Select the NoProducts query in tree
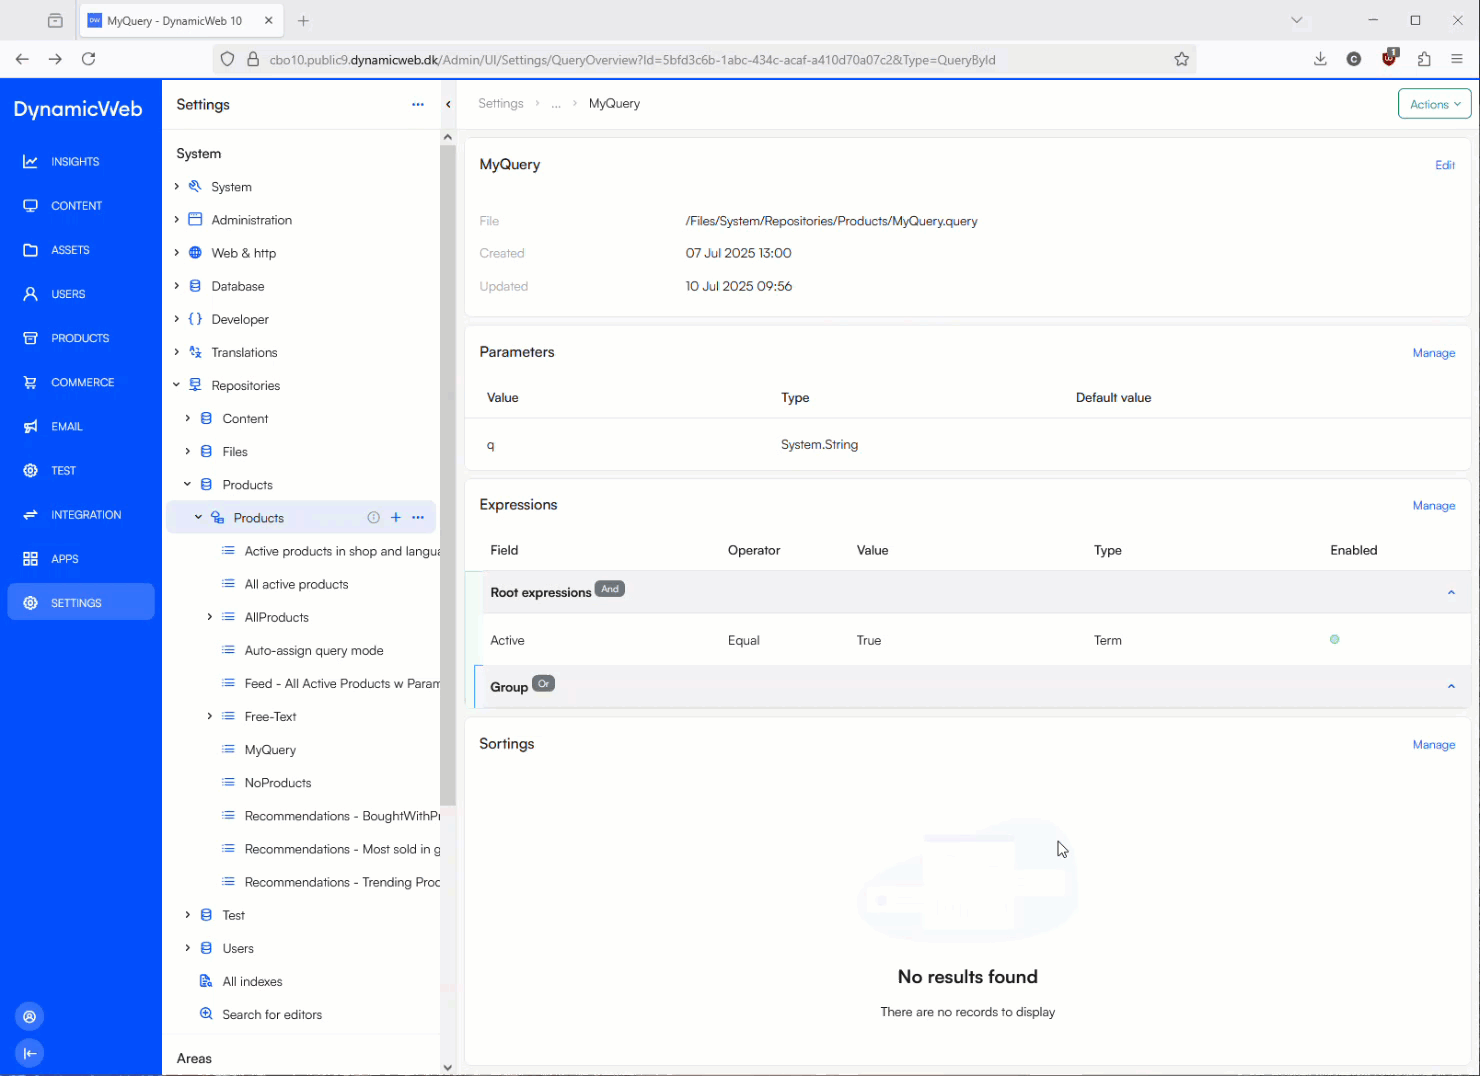 pyautogui.click(x=278, y=783)
